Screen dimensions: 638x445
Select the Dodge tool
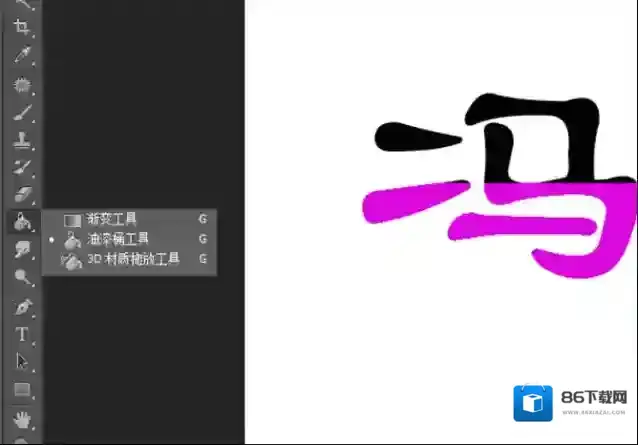(x=22, y=278)
